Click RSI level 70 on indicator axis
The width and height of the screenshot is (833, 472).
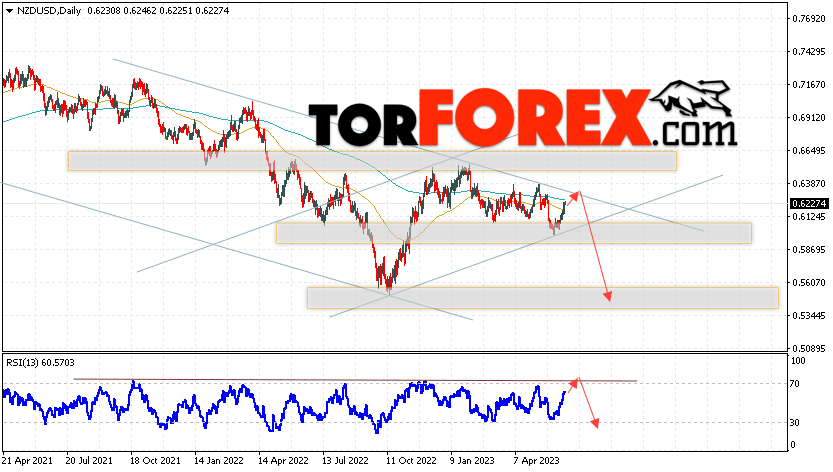point(796,383)
